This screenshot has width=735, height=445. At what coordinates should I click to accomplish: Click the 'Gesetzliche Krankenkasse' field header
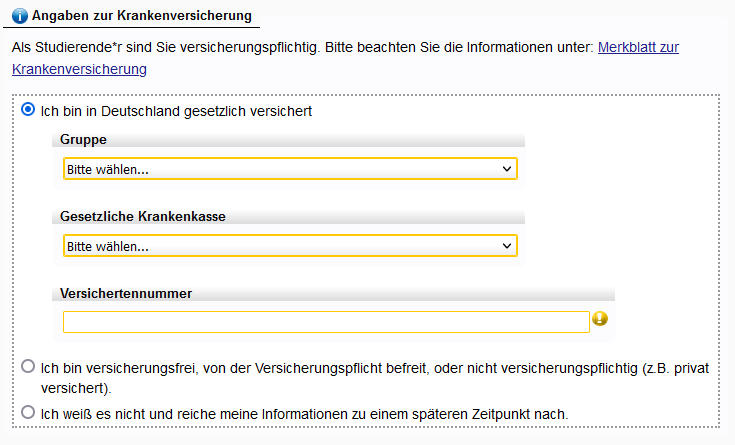[143, 216]
